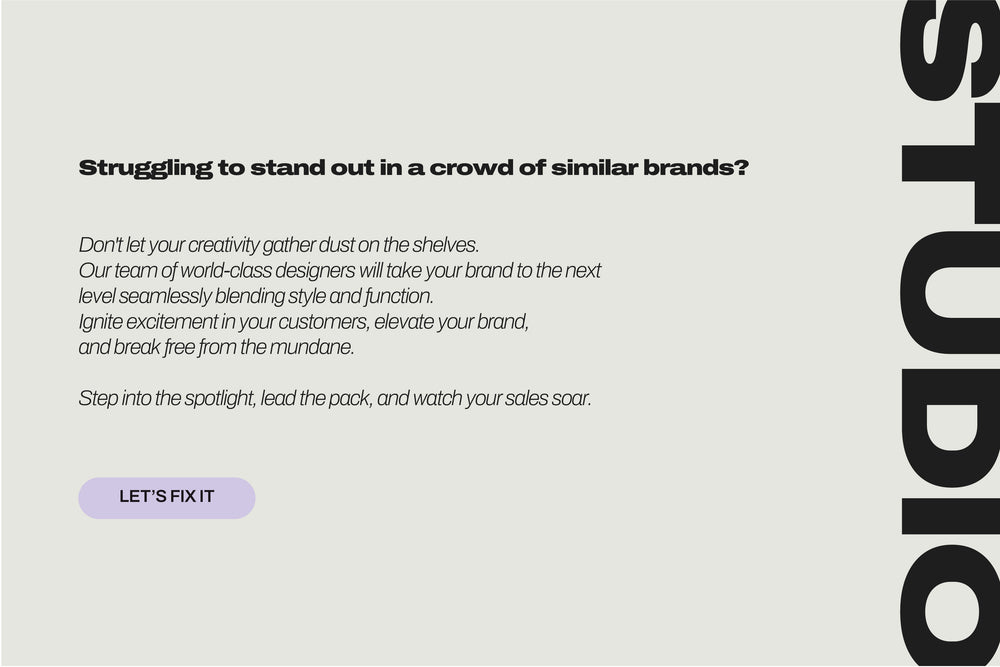The image size is (1000, 667).
Task: Click the headline about struggling to stand out
Action: (x=413, y=168)
